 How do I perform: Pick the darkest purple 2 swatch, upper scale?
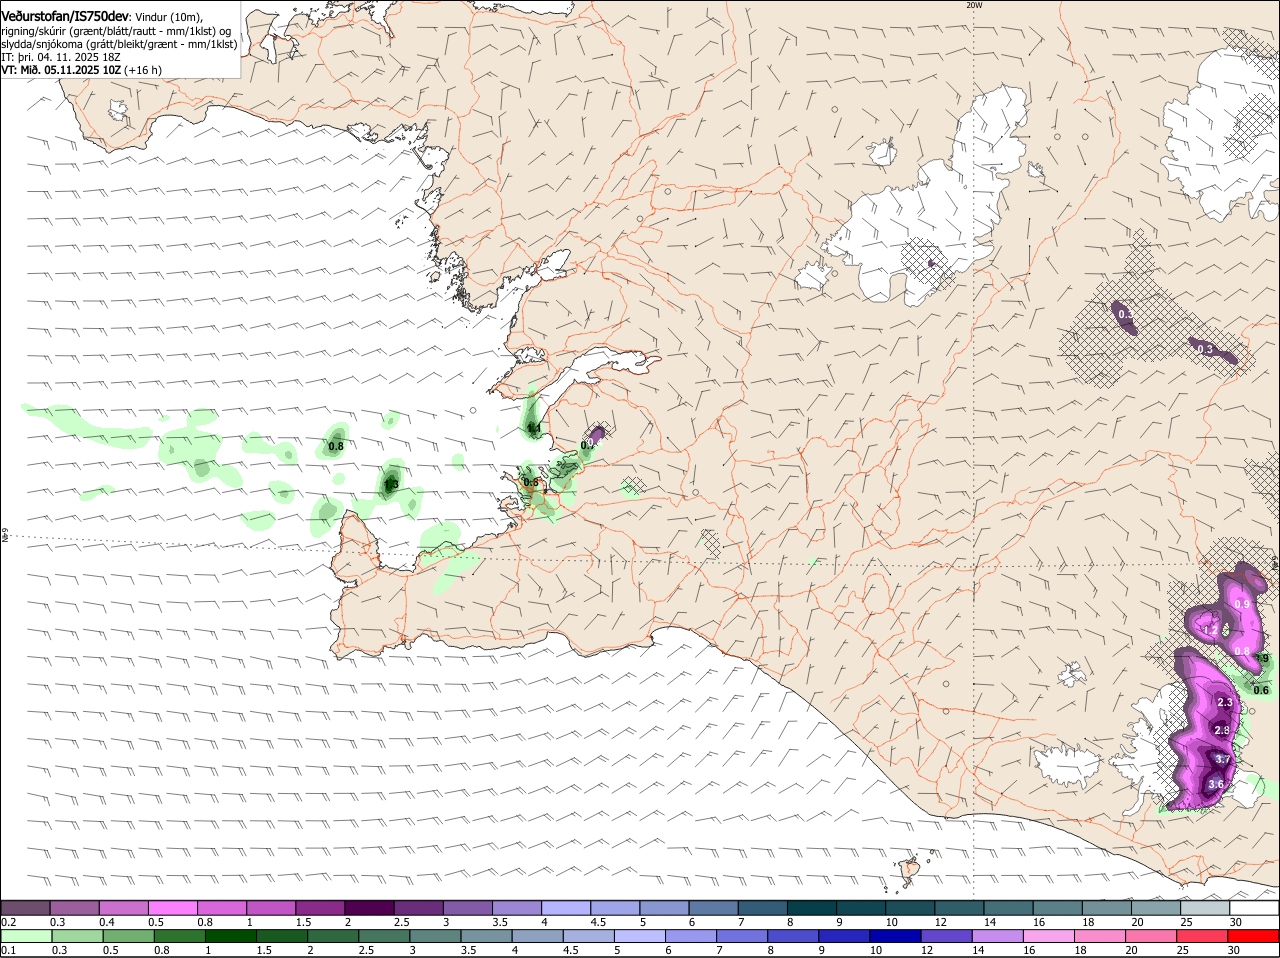click(x=369, y=907)
